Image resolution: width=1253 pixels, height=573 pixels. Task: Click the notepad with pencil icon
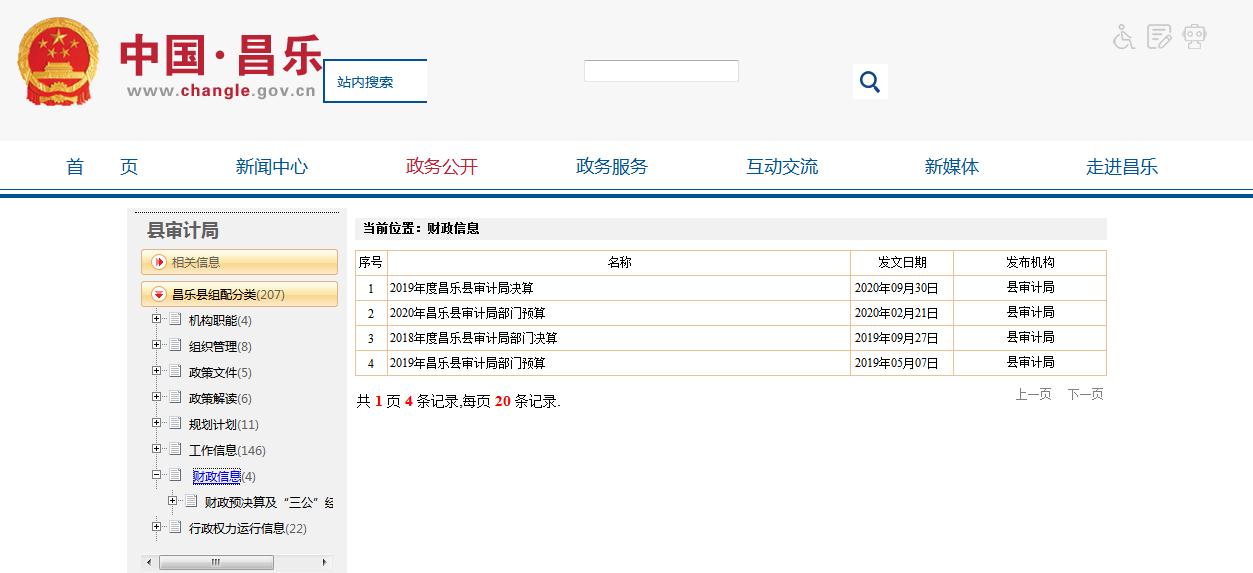(1159, 37)
